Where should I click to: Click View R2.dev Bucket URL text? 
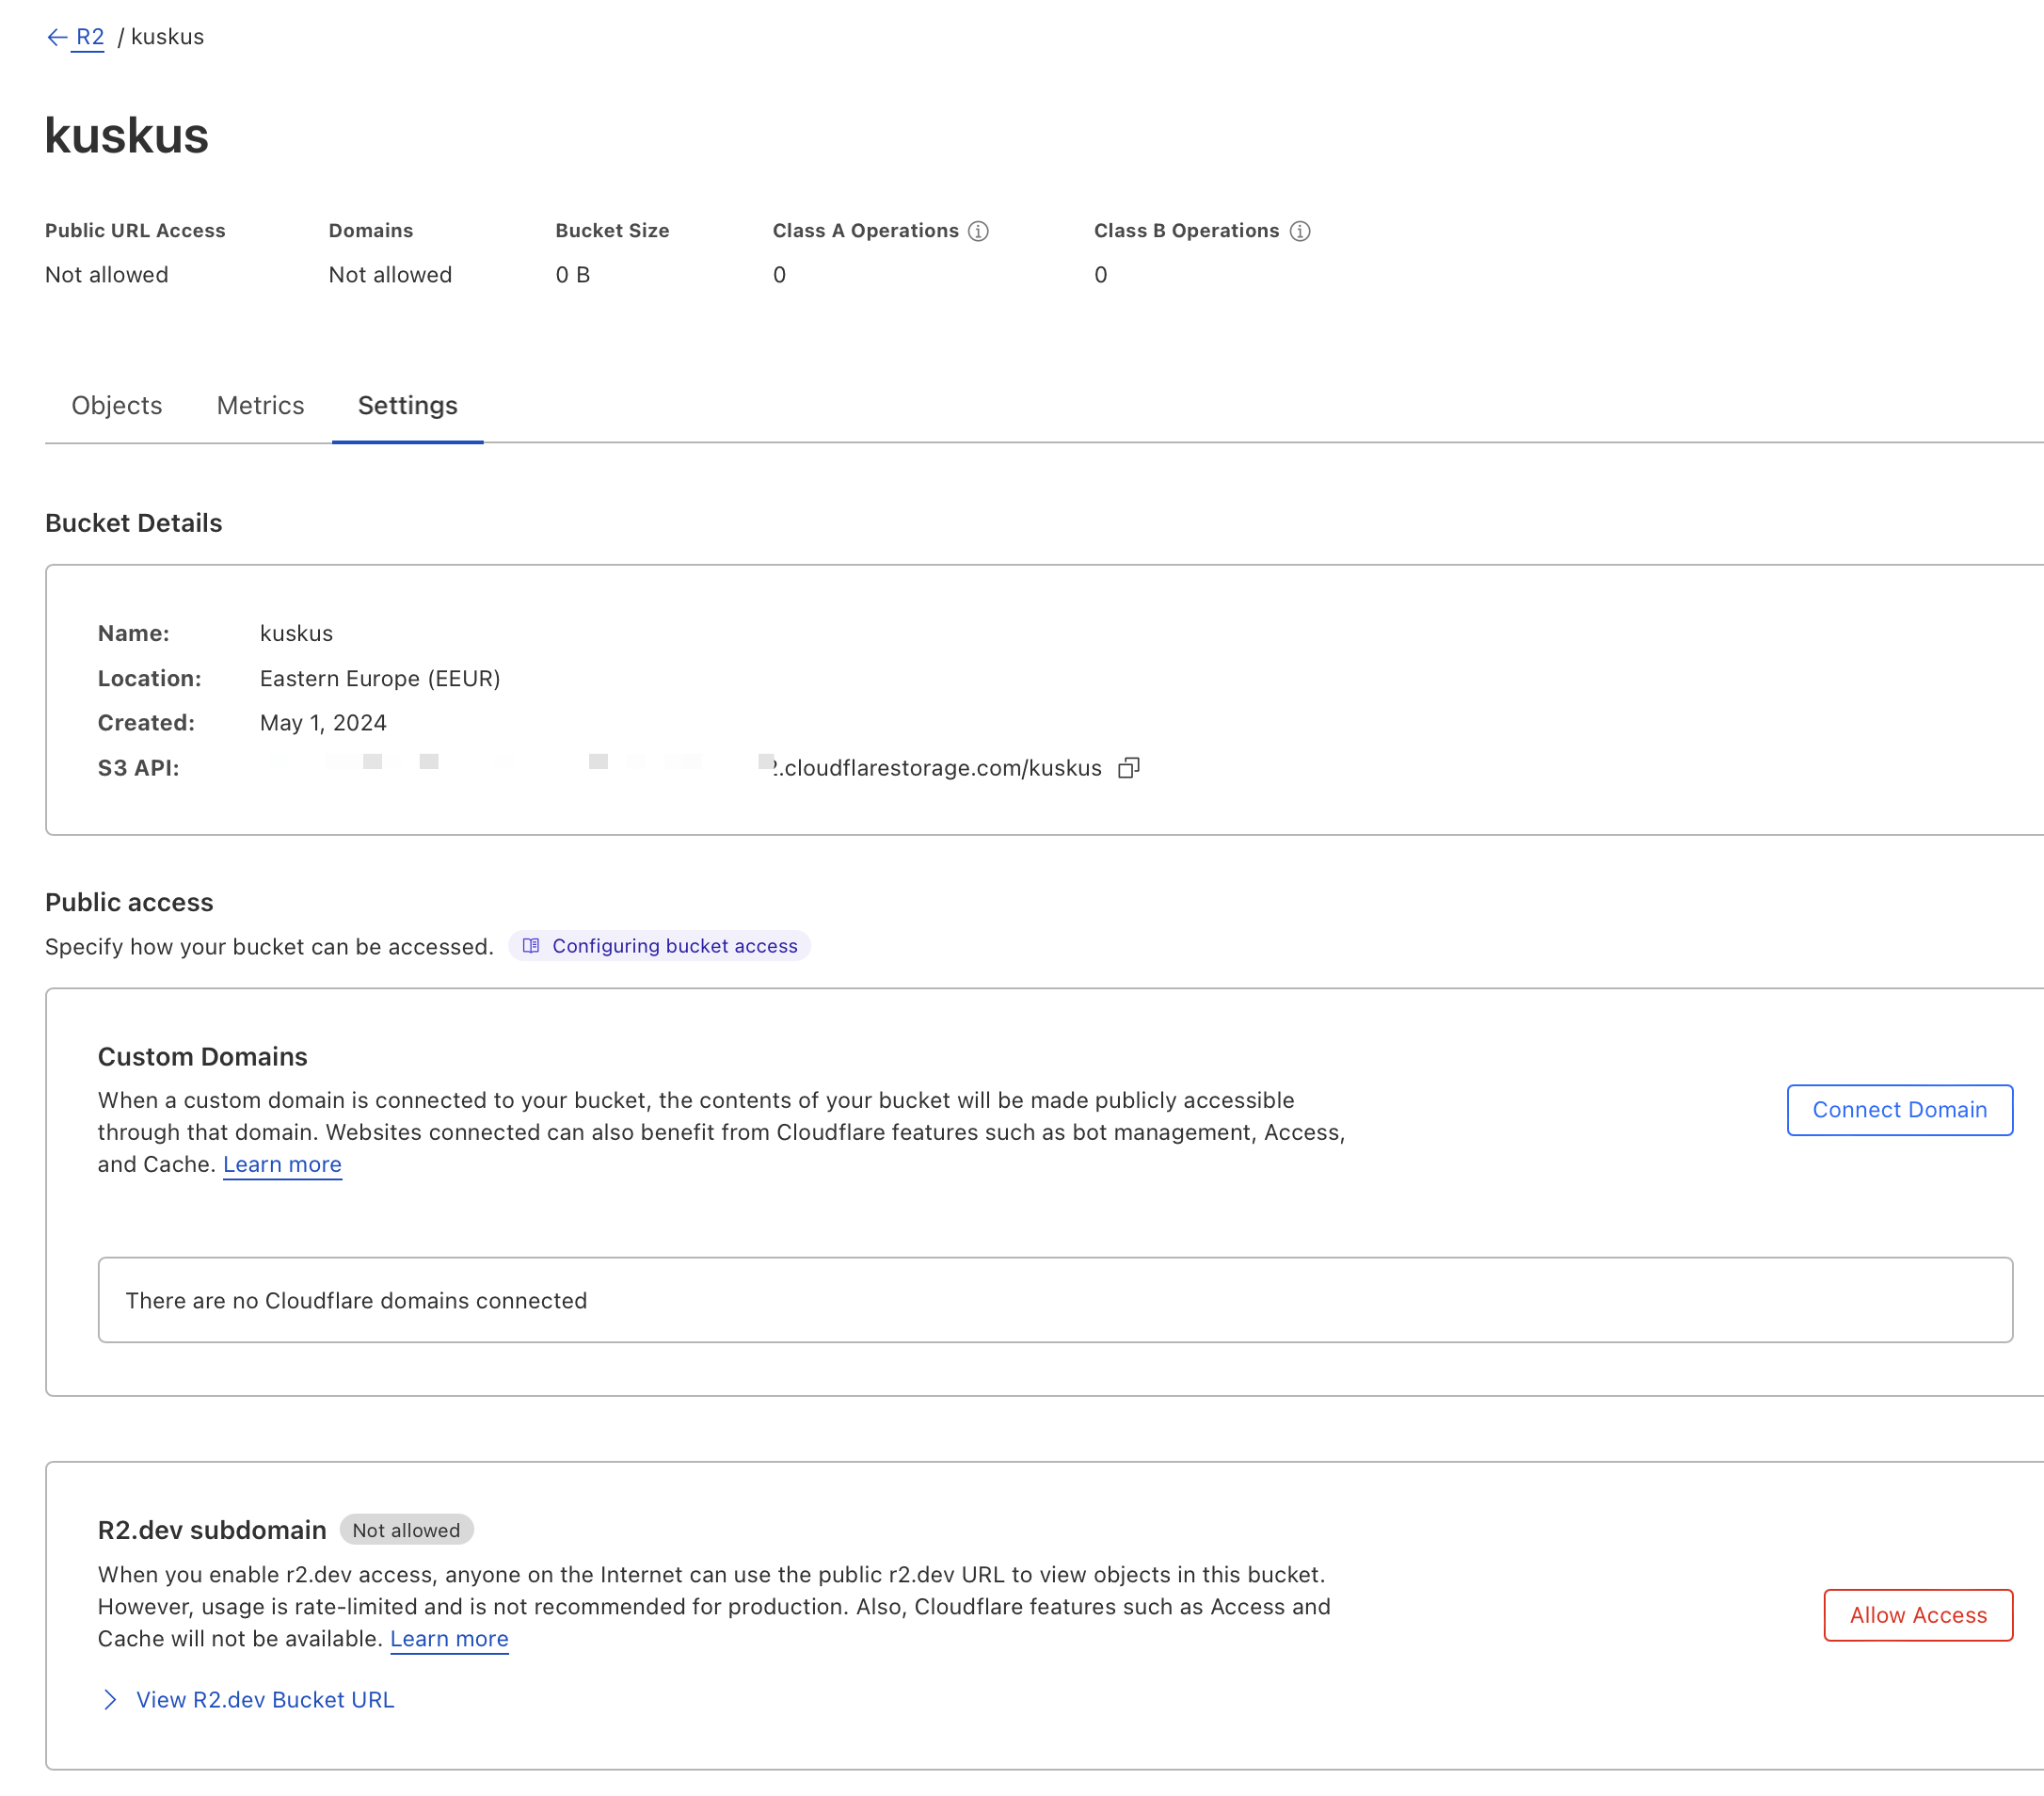pyautogui.click(x=265, y=1700)
